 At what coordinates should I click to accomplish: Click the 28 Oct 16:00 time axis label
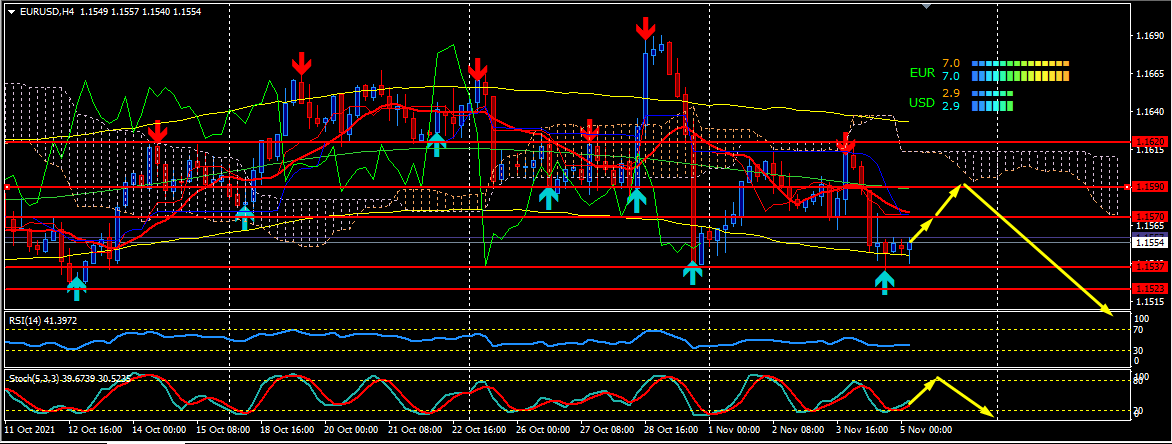click(669, 431)
